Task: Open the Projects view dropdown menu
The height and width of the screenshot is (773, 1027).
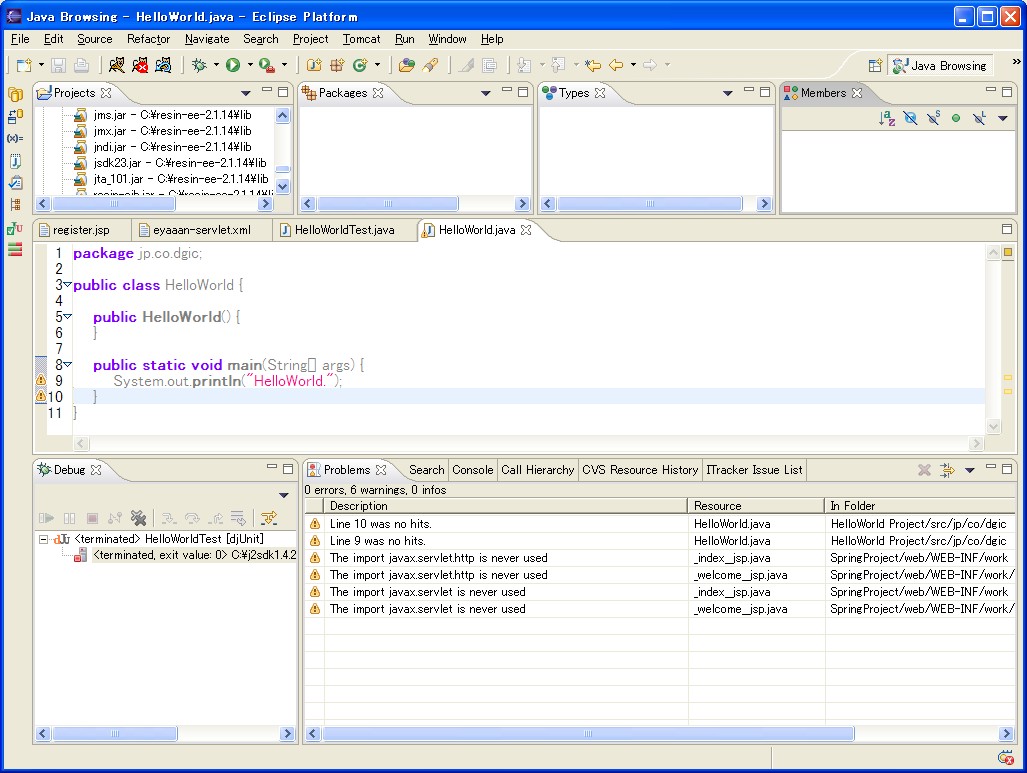Action: (x=246, y=93)
